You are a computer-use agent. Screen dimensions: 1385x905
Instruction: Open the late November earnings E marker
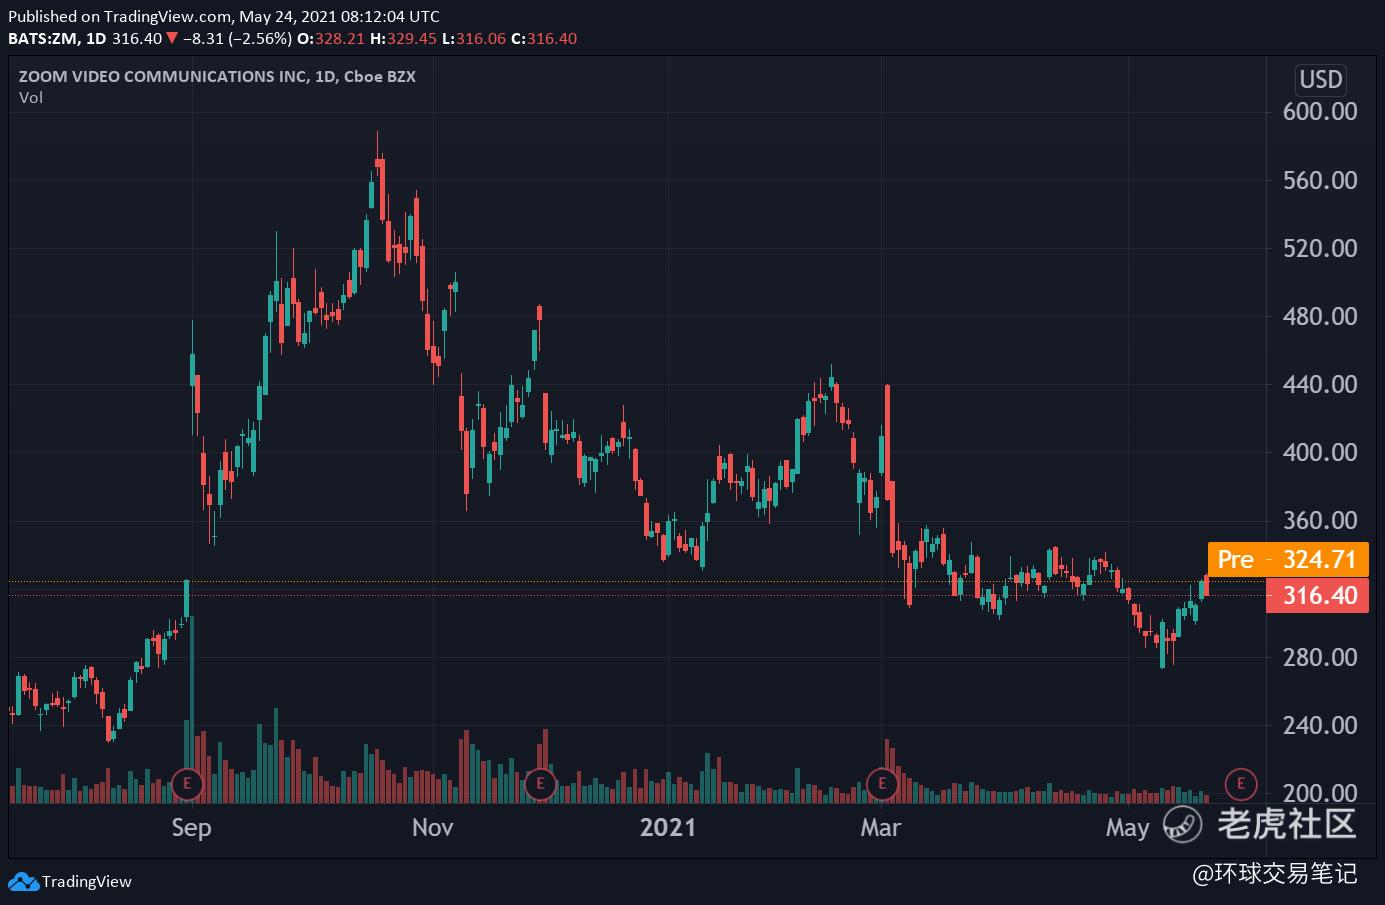click(x=540, y=782)
